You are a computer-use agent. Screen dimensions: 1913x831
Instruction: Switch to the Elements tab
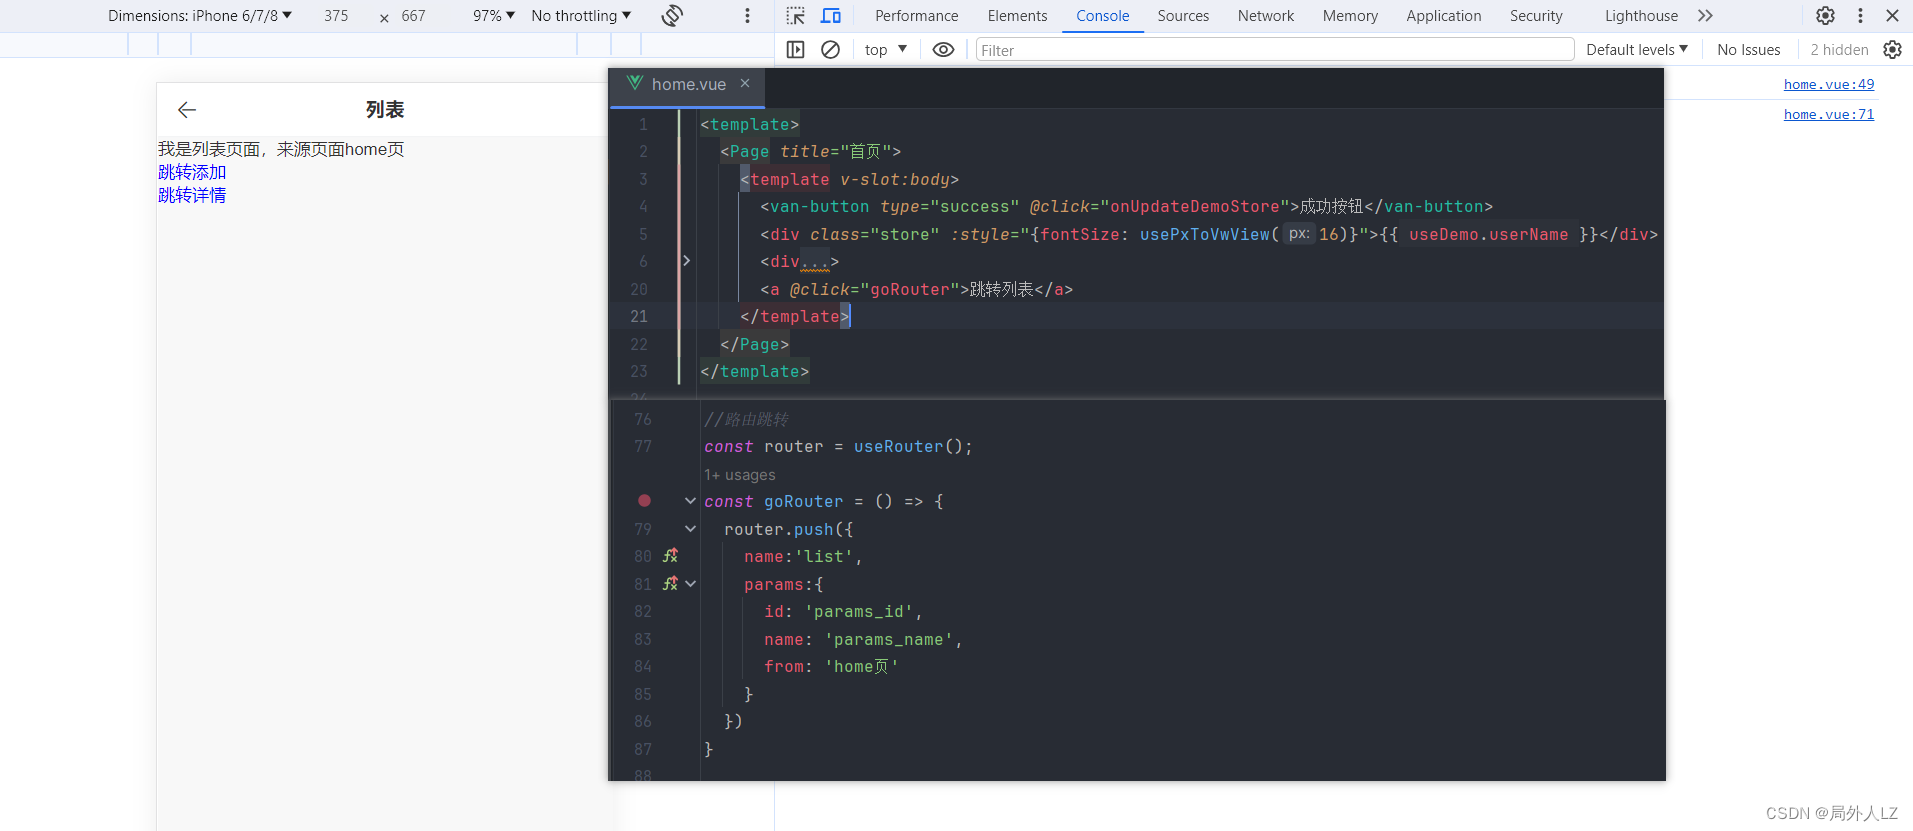tap(1017, 15)
